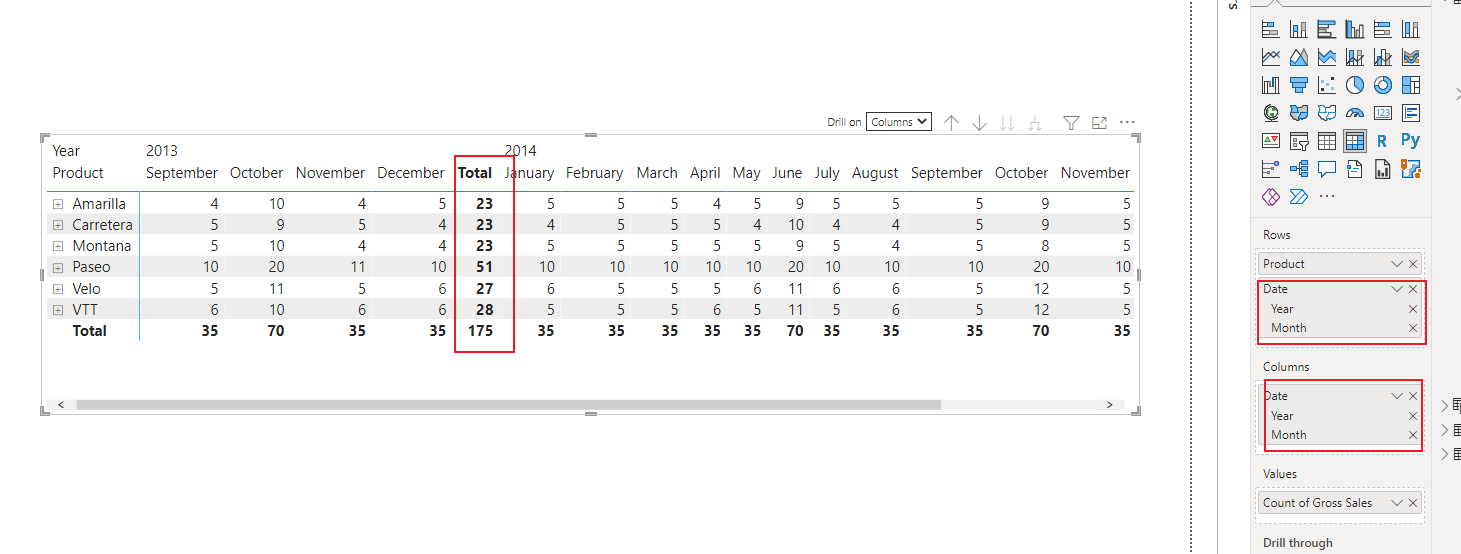The image size is (1461, 554).
Task: Select the 100% stacked column chart visual
Action: [1411, 30]
